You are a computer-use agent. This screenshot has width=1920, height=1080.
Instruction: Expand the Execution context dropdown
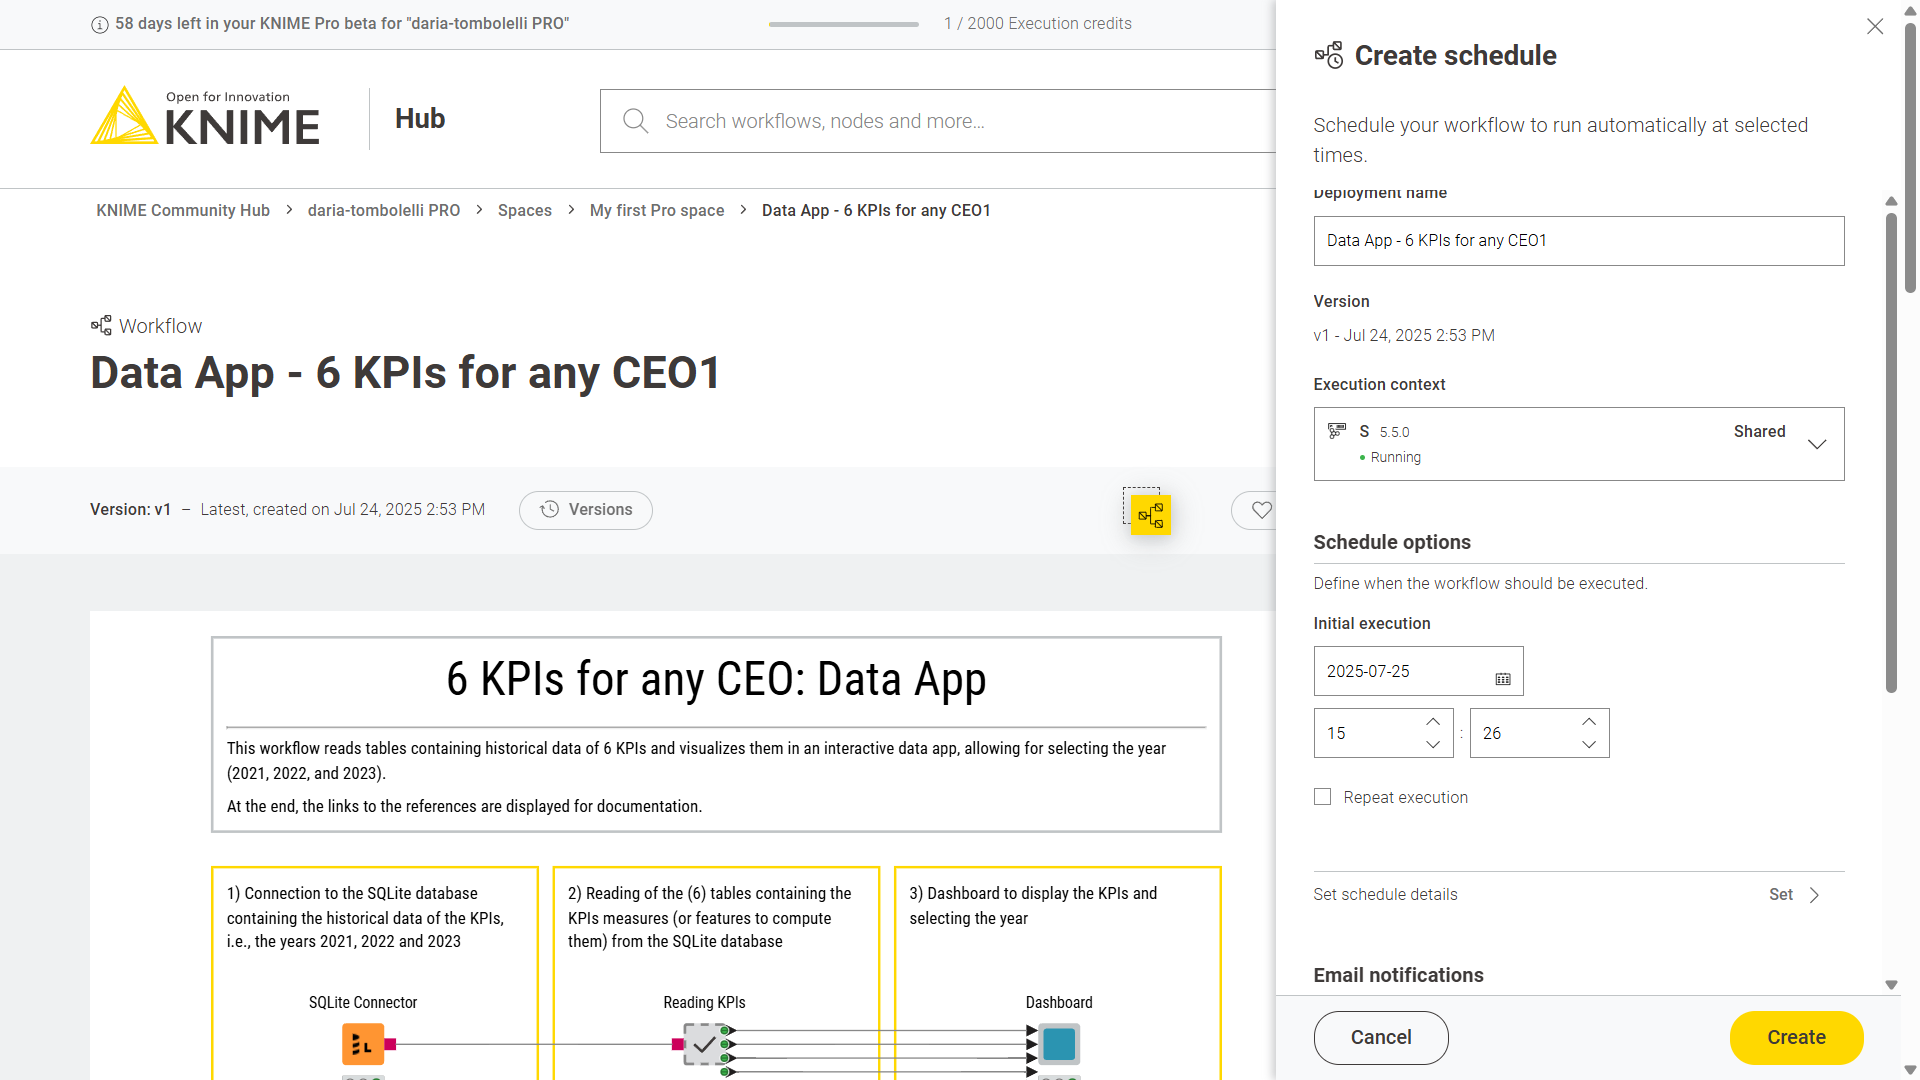click(x=1816, y=444)
